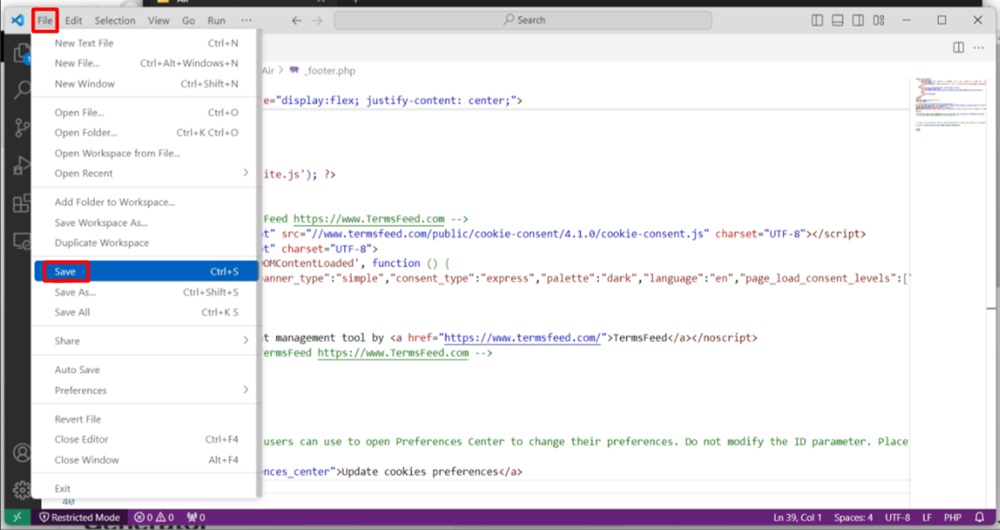Click the Restricted Mode status item

click(x=80, y=517)
